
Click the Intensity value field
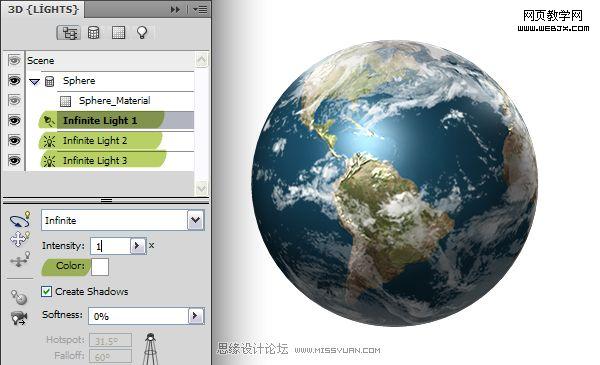tap(111, 246)
